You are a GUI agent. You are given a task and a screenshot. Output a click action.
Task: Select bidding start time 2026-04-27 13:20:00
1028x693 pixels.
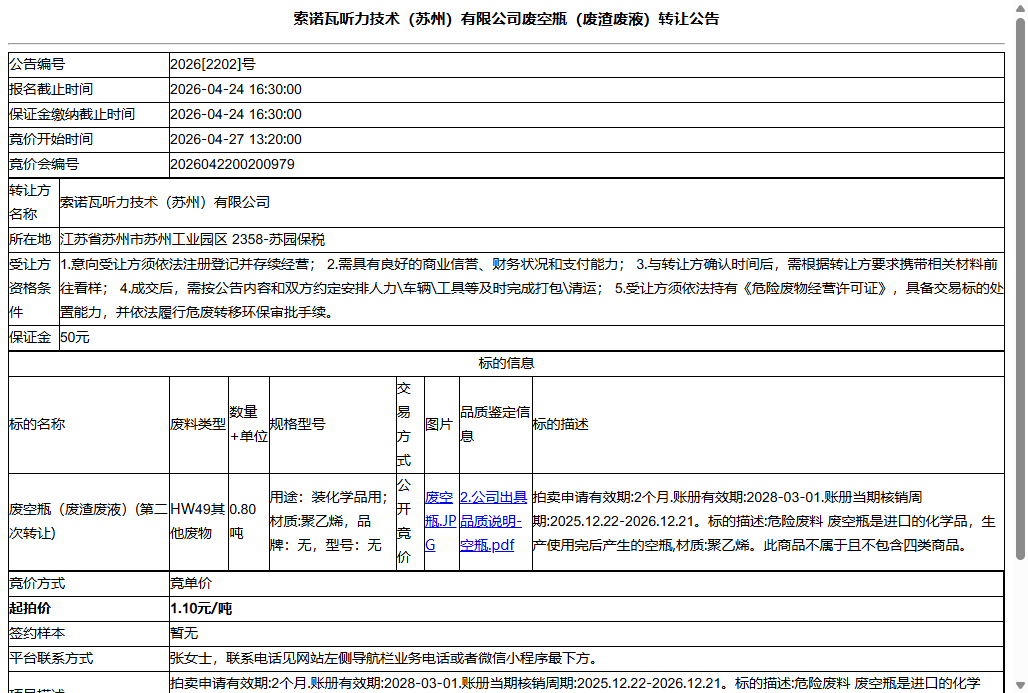(236, 139)
